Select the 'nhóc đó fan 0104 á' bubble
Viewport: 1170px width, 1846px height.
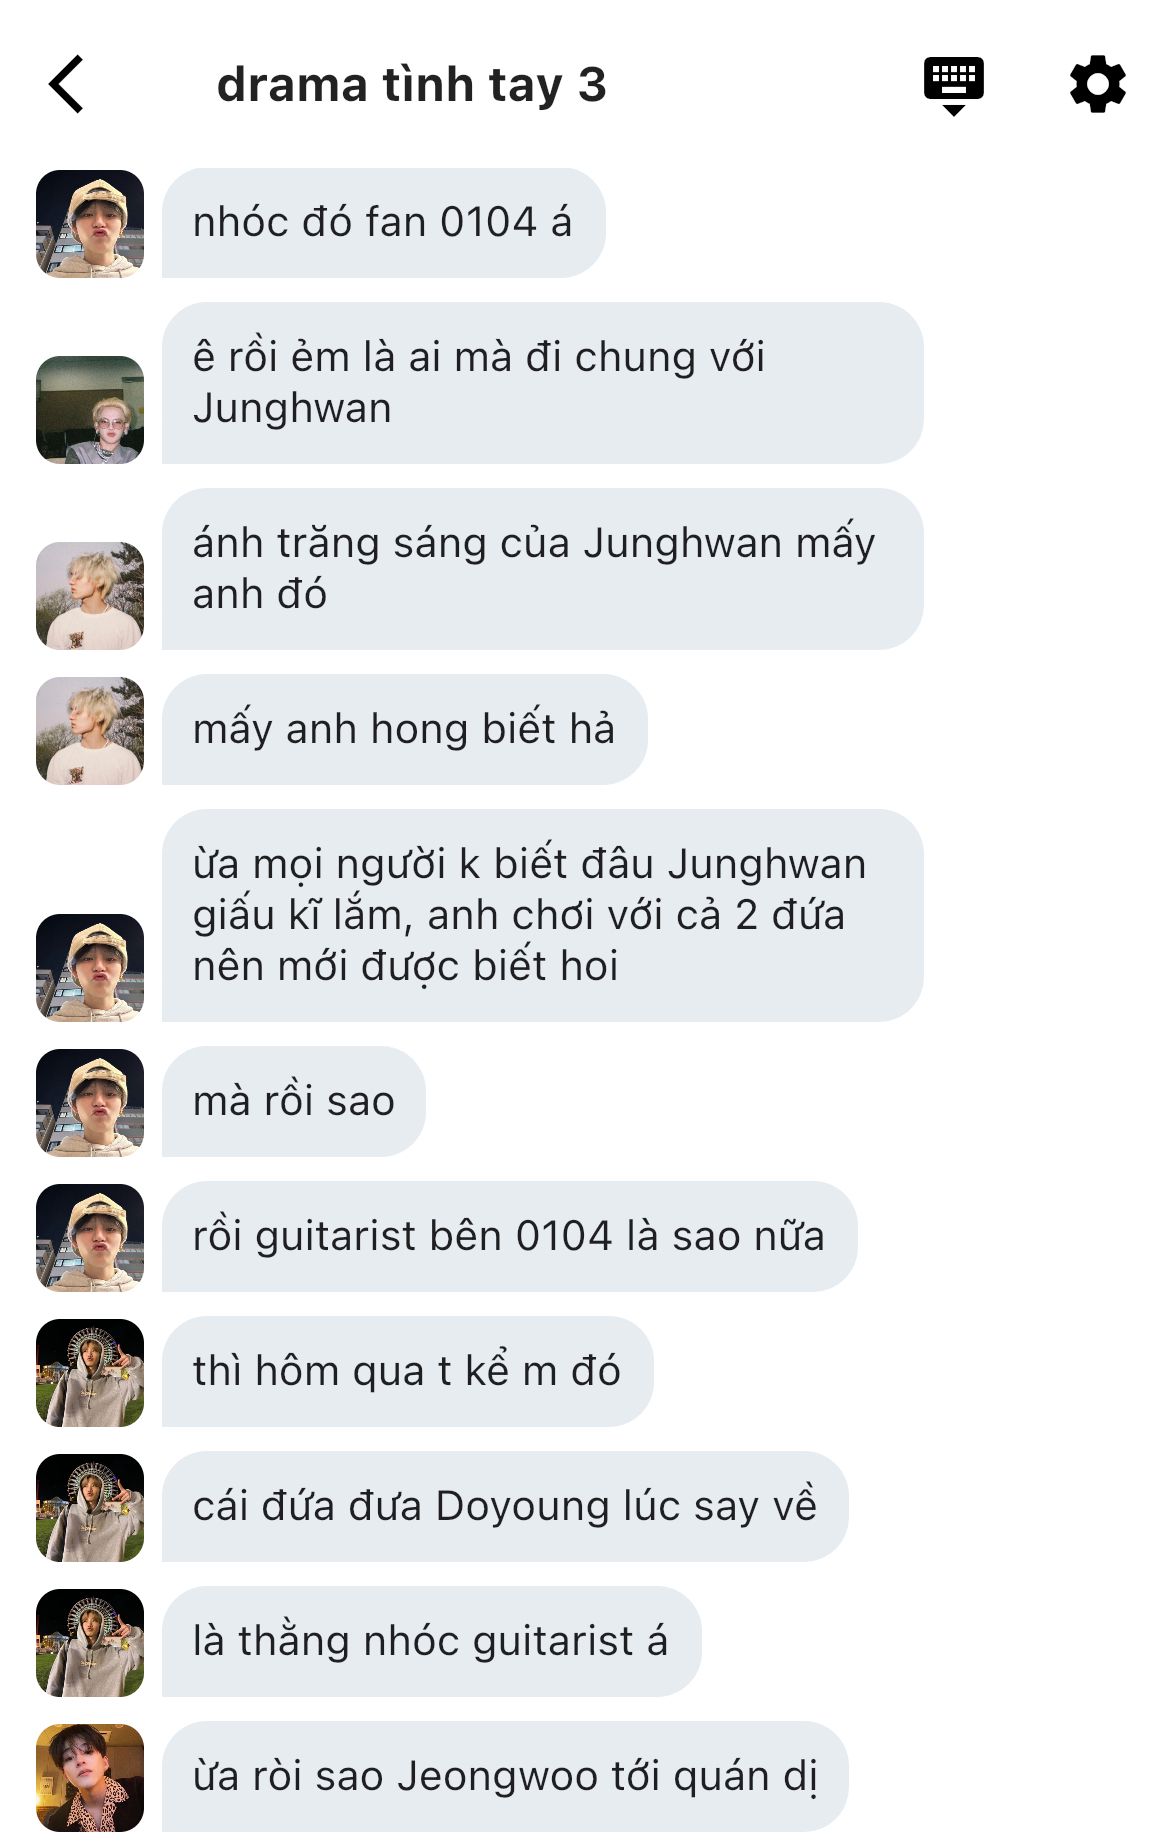pos(384,223)
